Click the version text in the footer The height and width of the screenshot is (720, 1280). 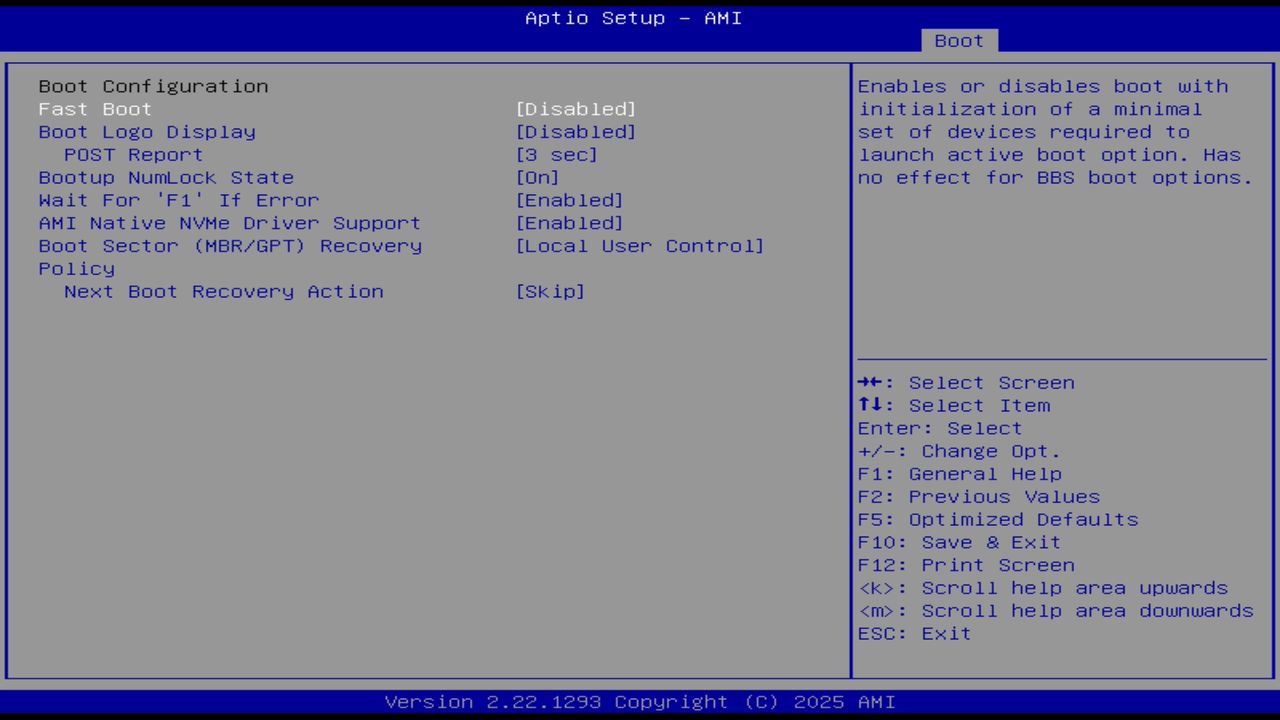point(633,701)
